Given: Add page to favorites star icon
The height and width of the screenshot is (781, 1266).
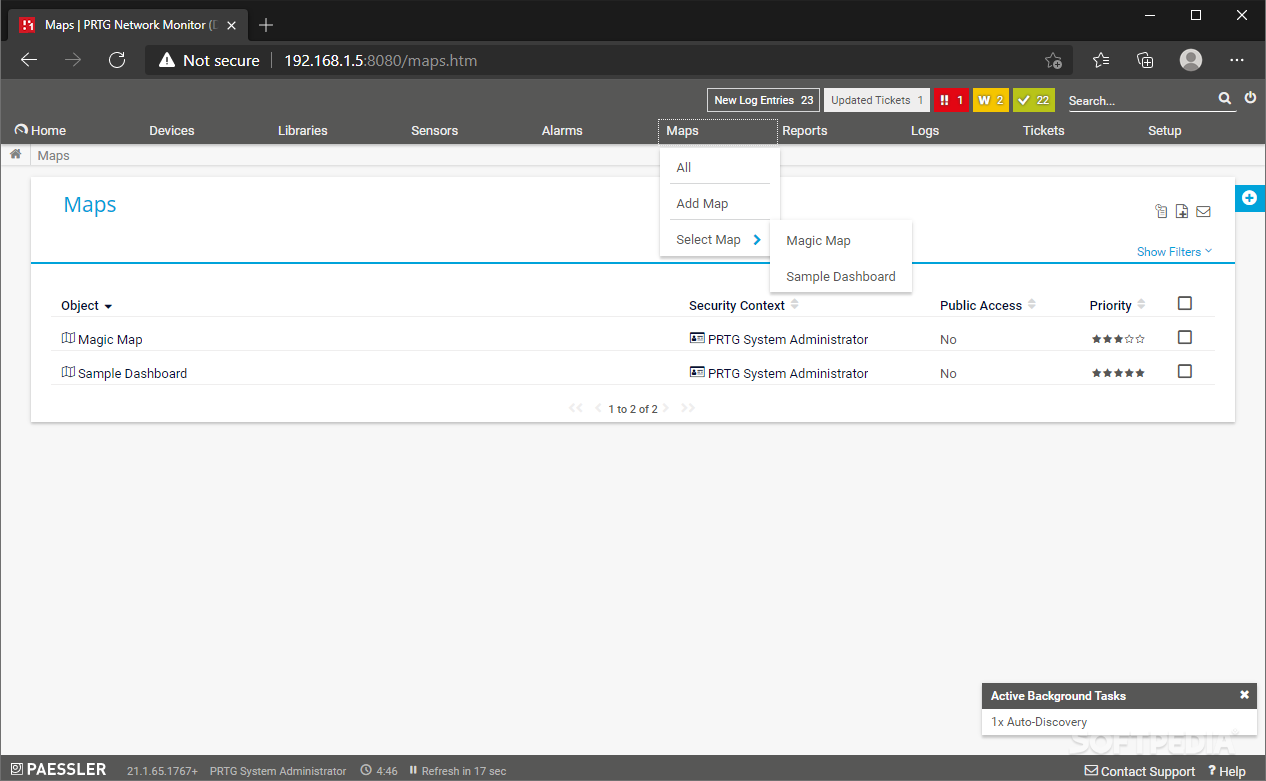Looking at the screenshot, I should coord(1053,60).
